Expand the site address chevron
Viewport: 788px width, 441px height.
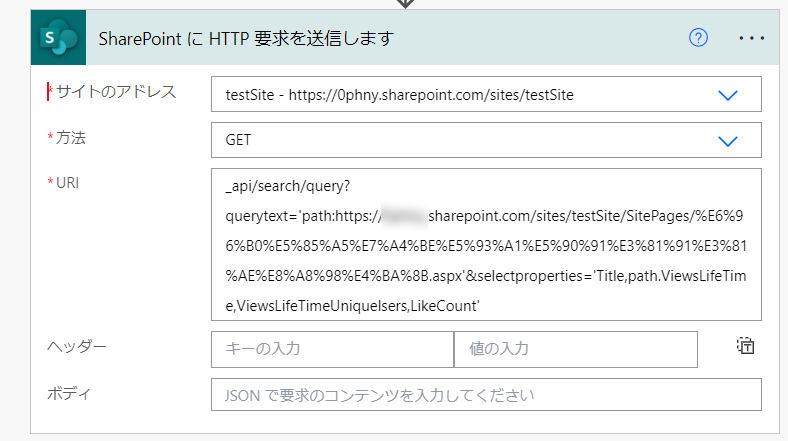point(728,95)
